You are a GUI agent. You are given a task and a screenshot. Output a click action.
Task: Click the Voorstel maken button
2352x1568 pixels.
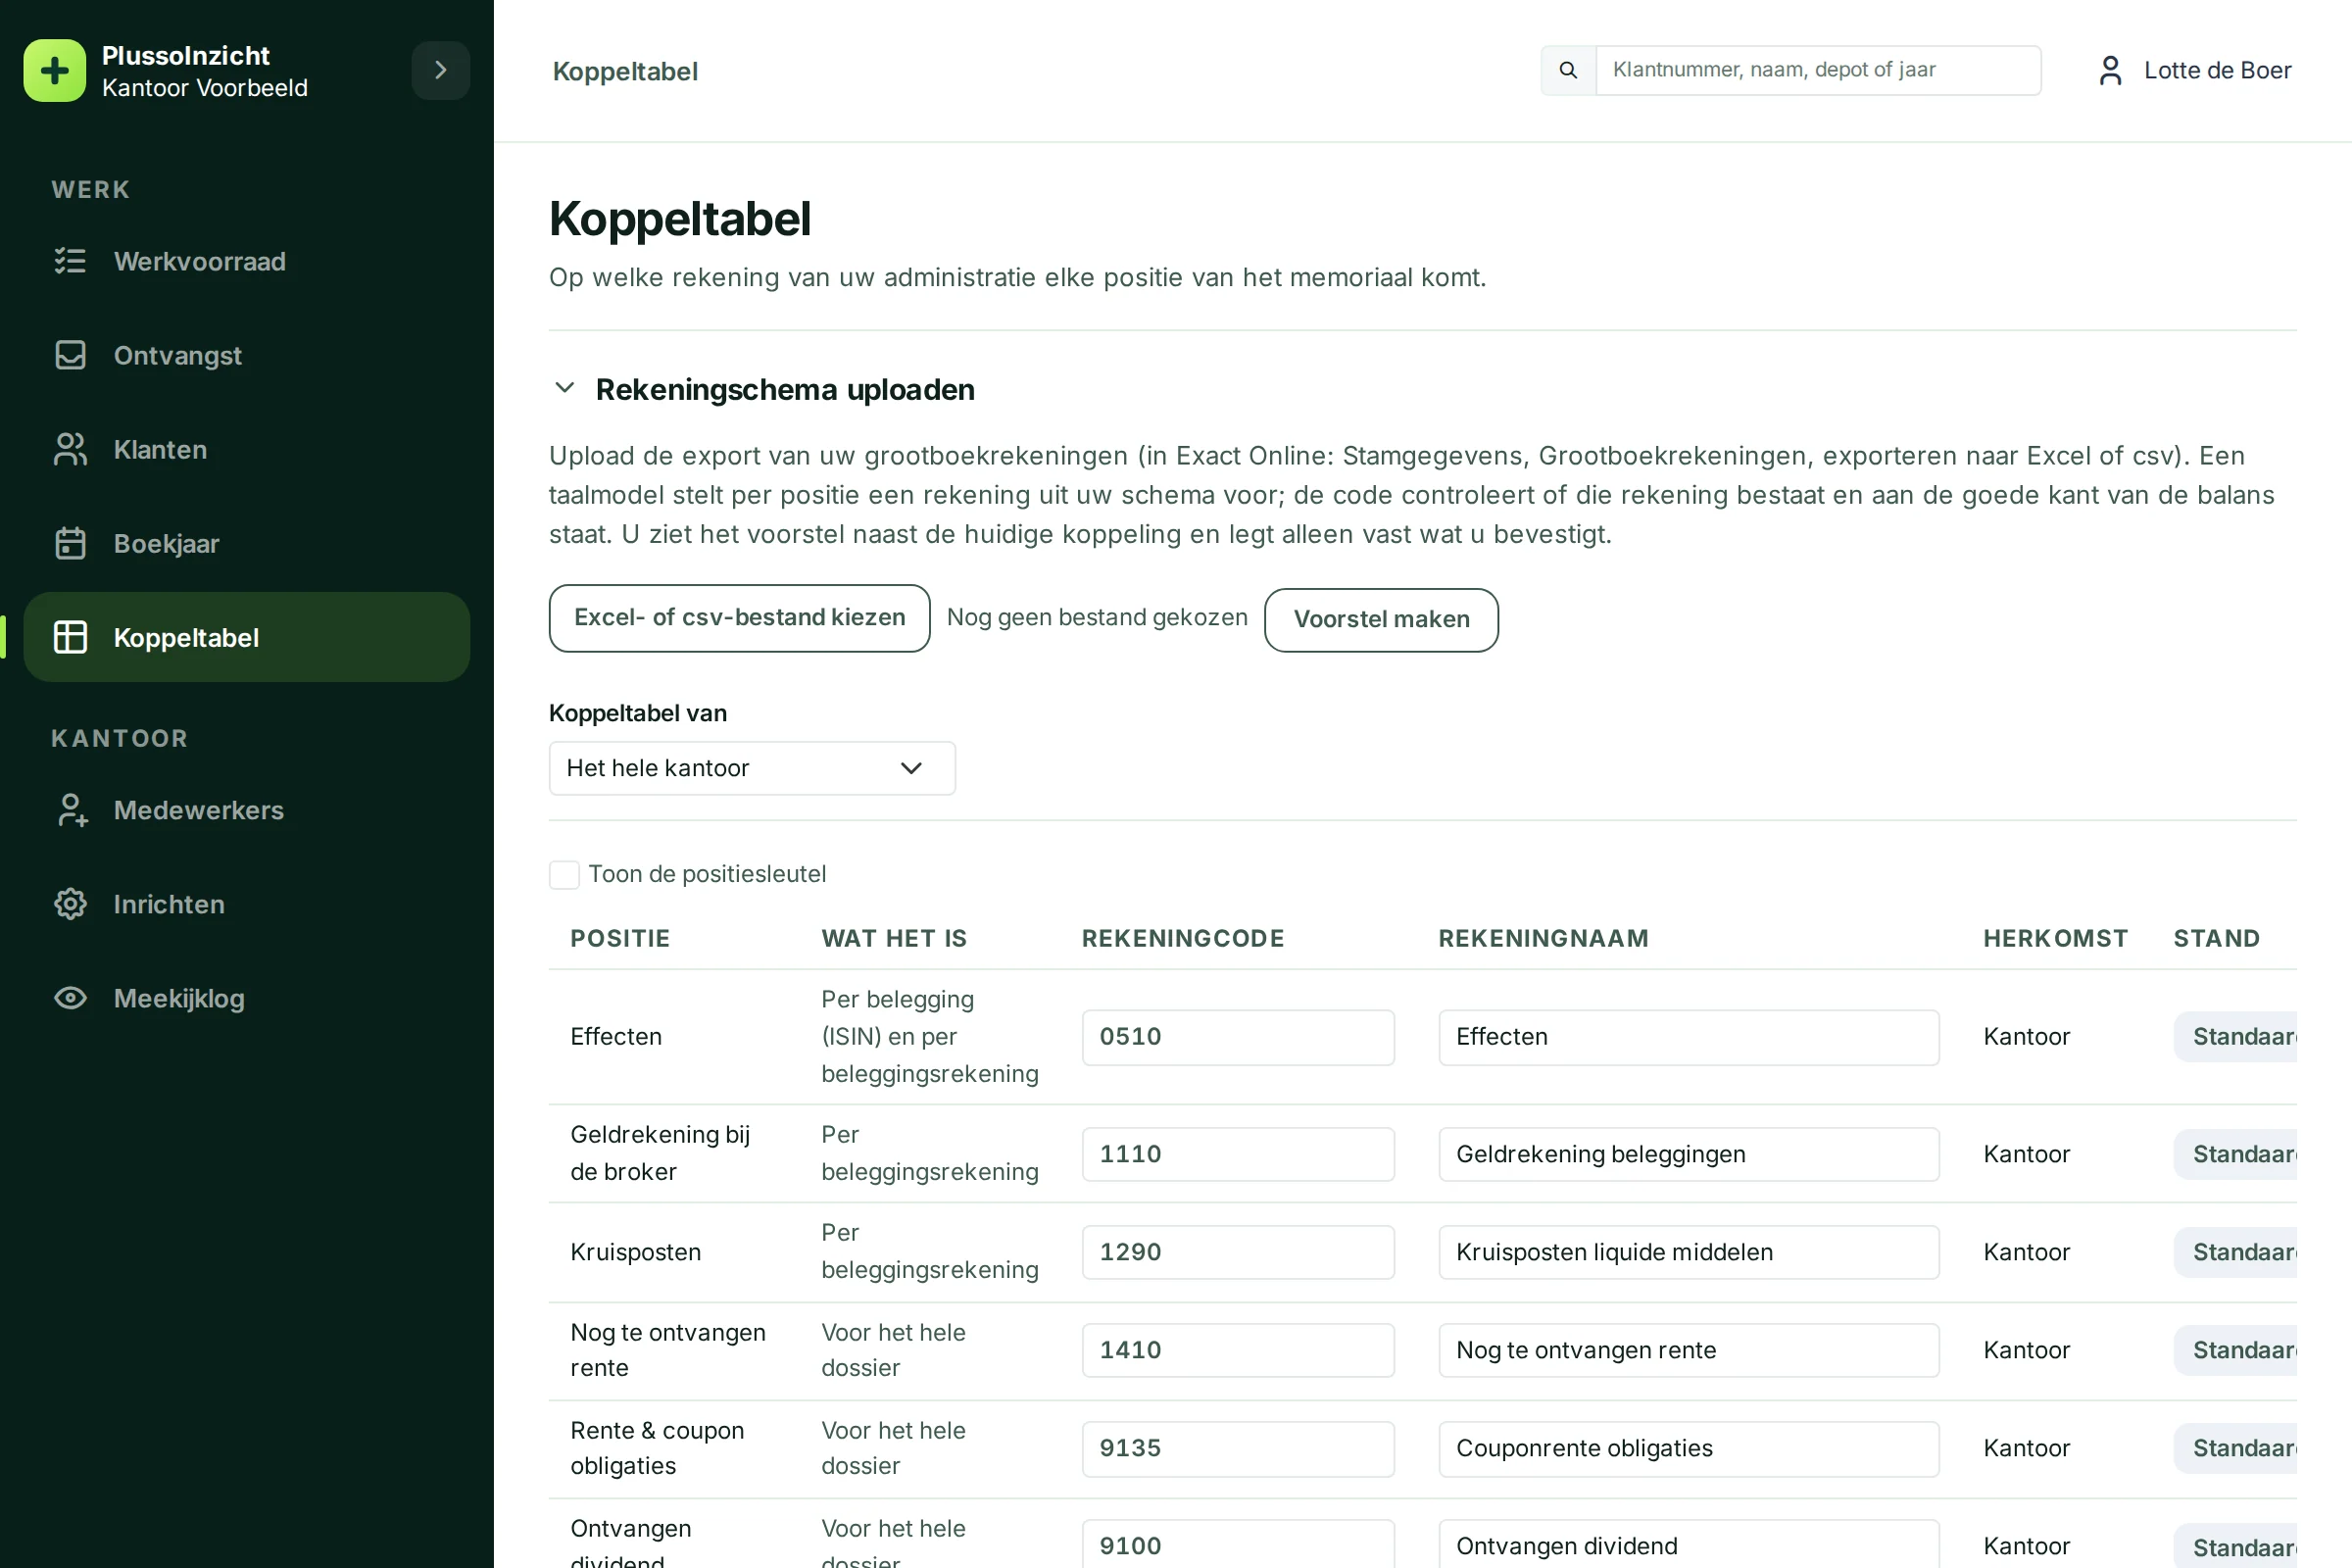(1381, 620)
